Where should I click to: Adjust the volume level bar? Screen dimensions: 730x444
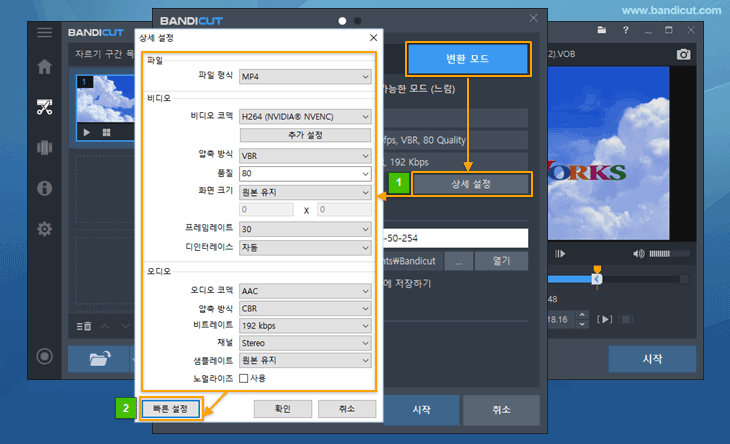669,254
